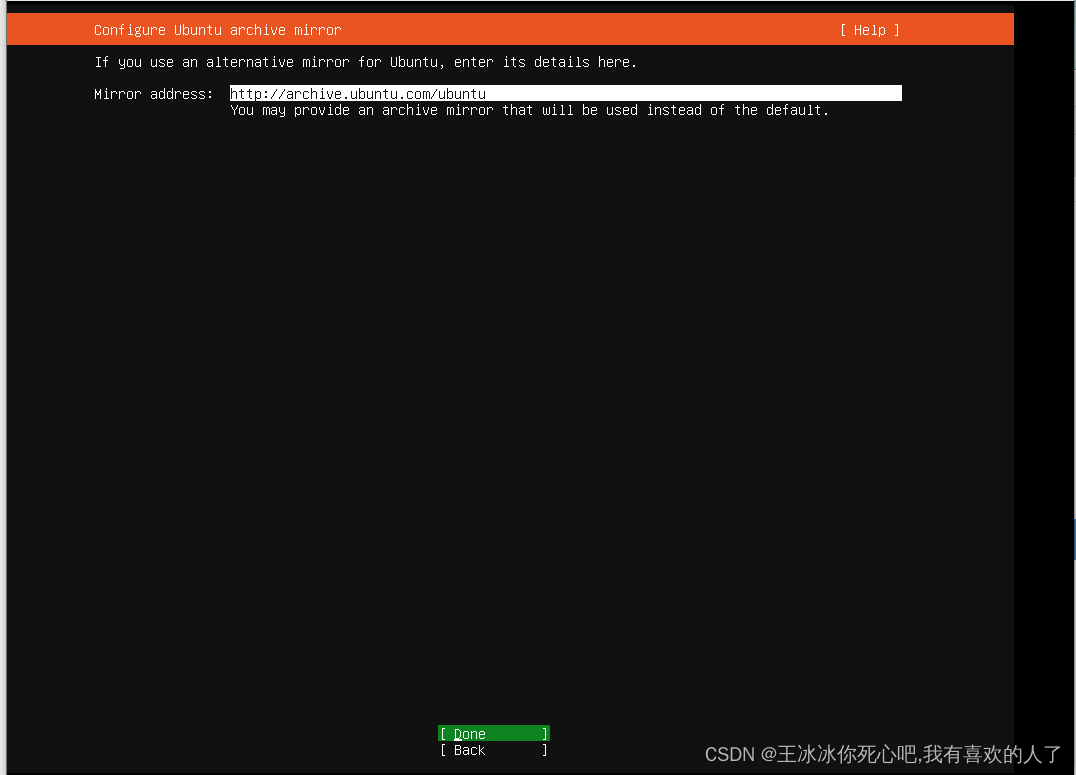Go to previous screen with Back
1076x775 pixels.
(494, 750)
